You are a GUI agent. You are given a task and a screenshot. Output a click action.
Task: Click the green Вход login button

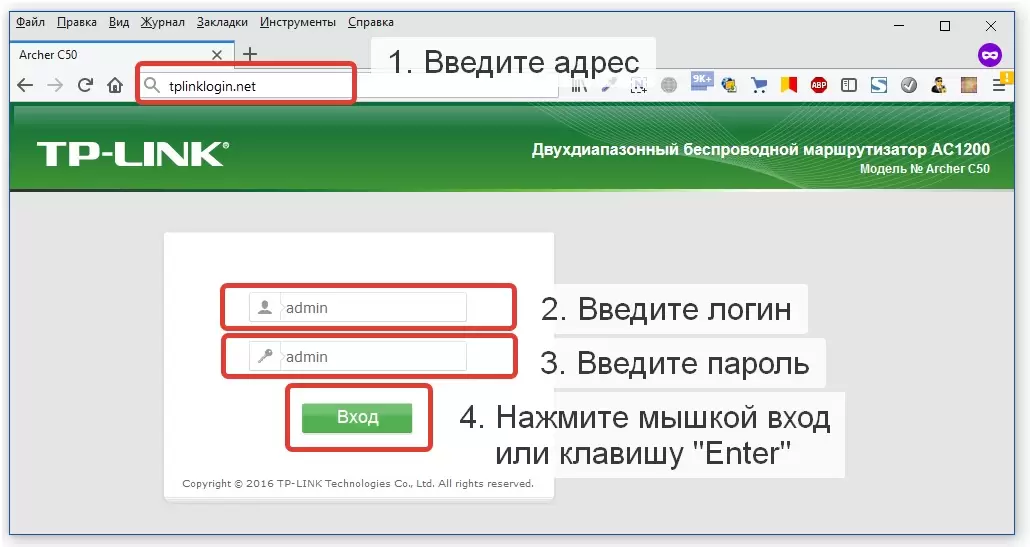tap(357, 417)
